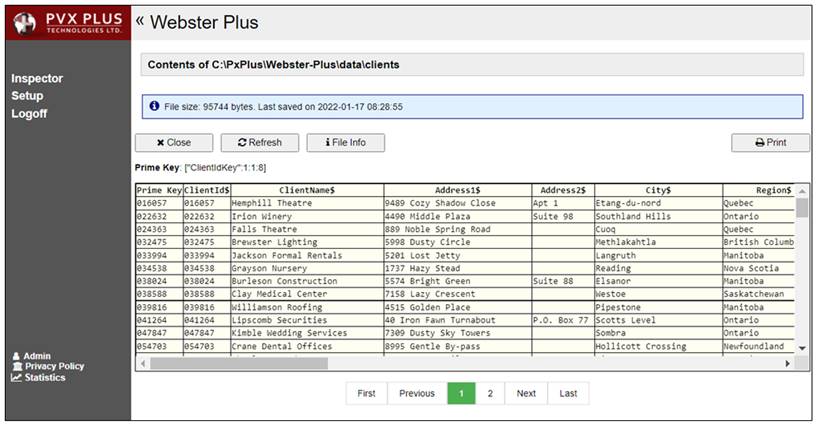The height and width of the screenshot is (425, 818).
Task: Click the horizontal scrollbar thumb
Action: coord(239,363)
